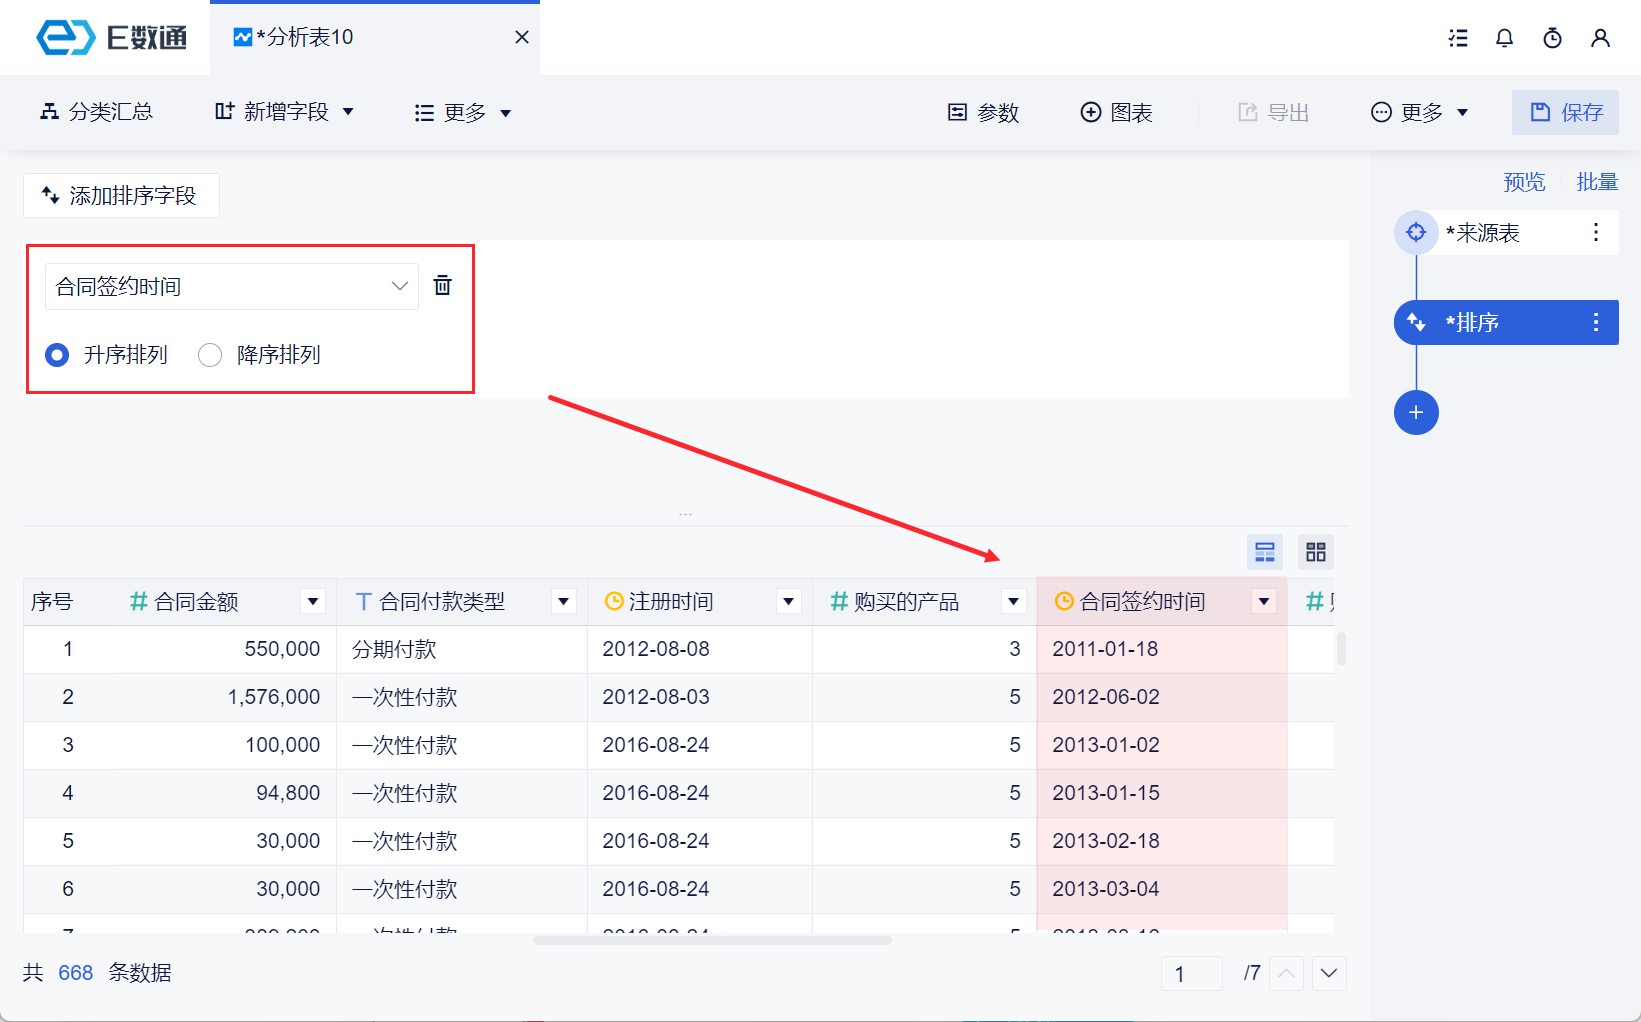Open 合同金额 column dropdown arrow

pos(313,601)
